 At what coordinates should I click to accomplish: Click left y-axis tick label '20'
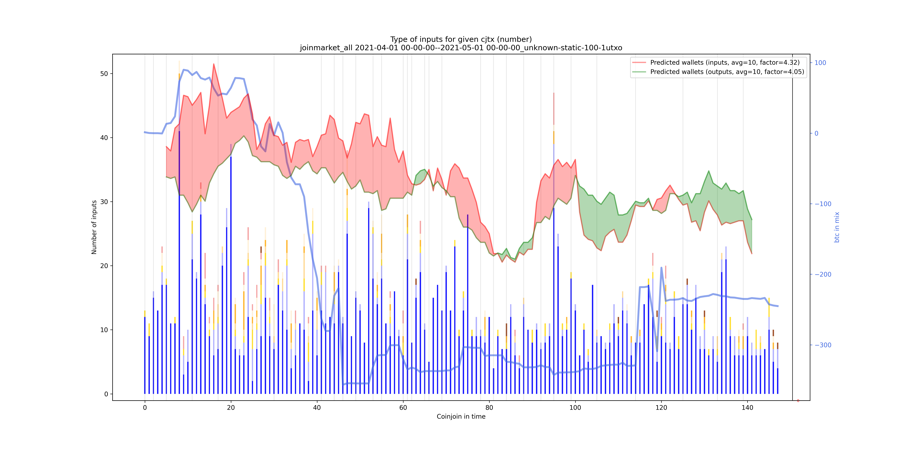coord(104,266)
